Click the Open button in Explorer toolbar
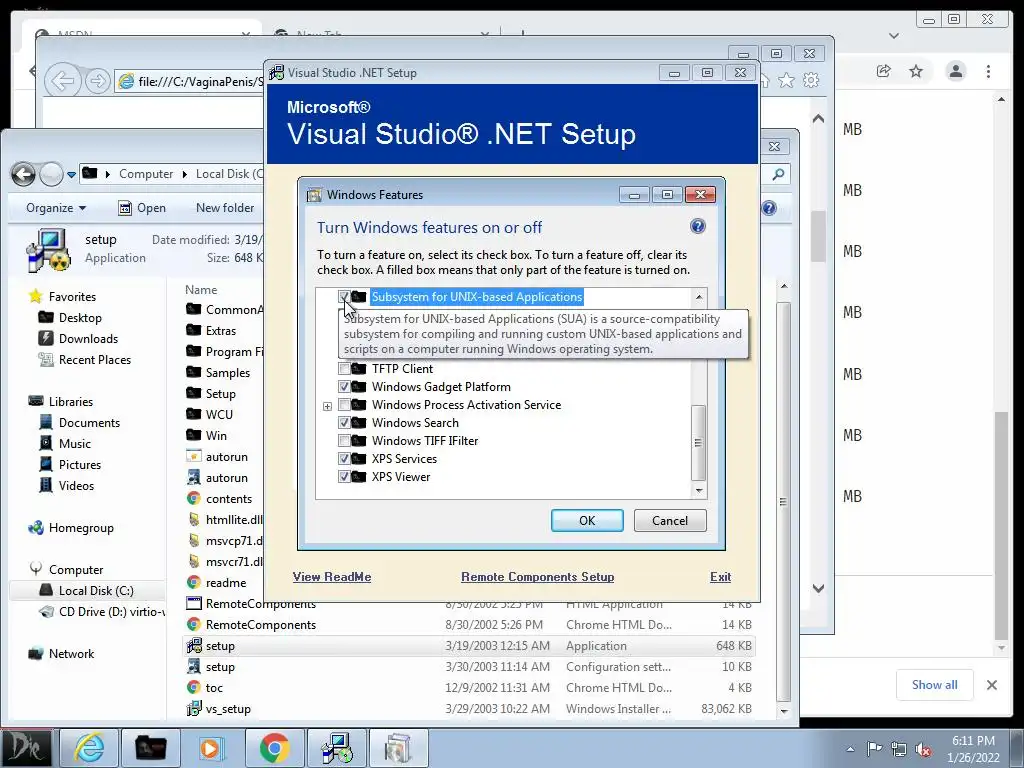 tap(142, 208)
